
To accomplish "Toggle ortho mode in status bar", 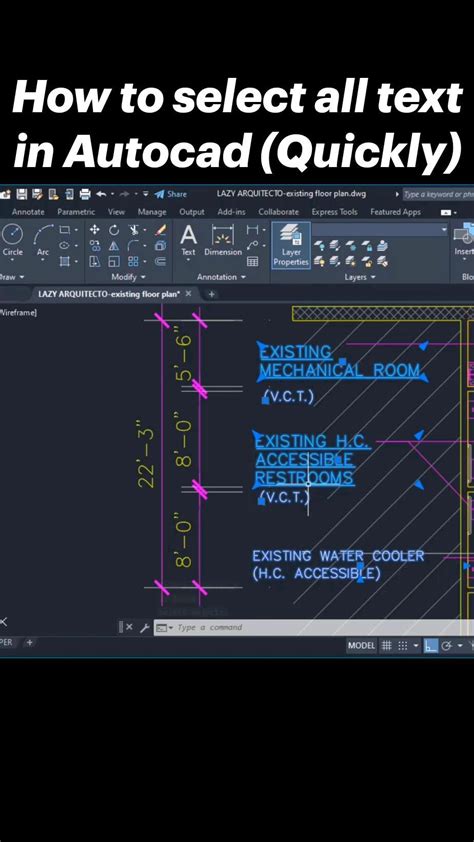I will pos(431,645).
